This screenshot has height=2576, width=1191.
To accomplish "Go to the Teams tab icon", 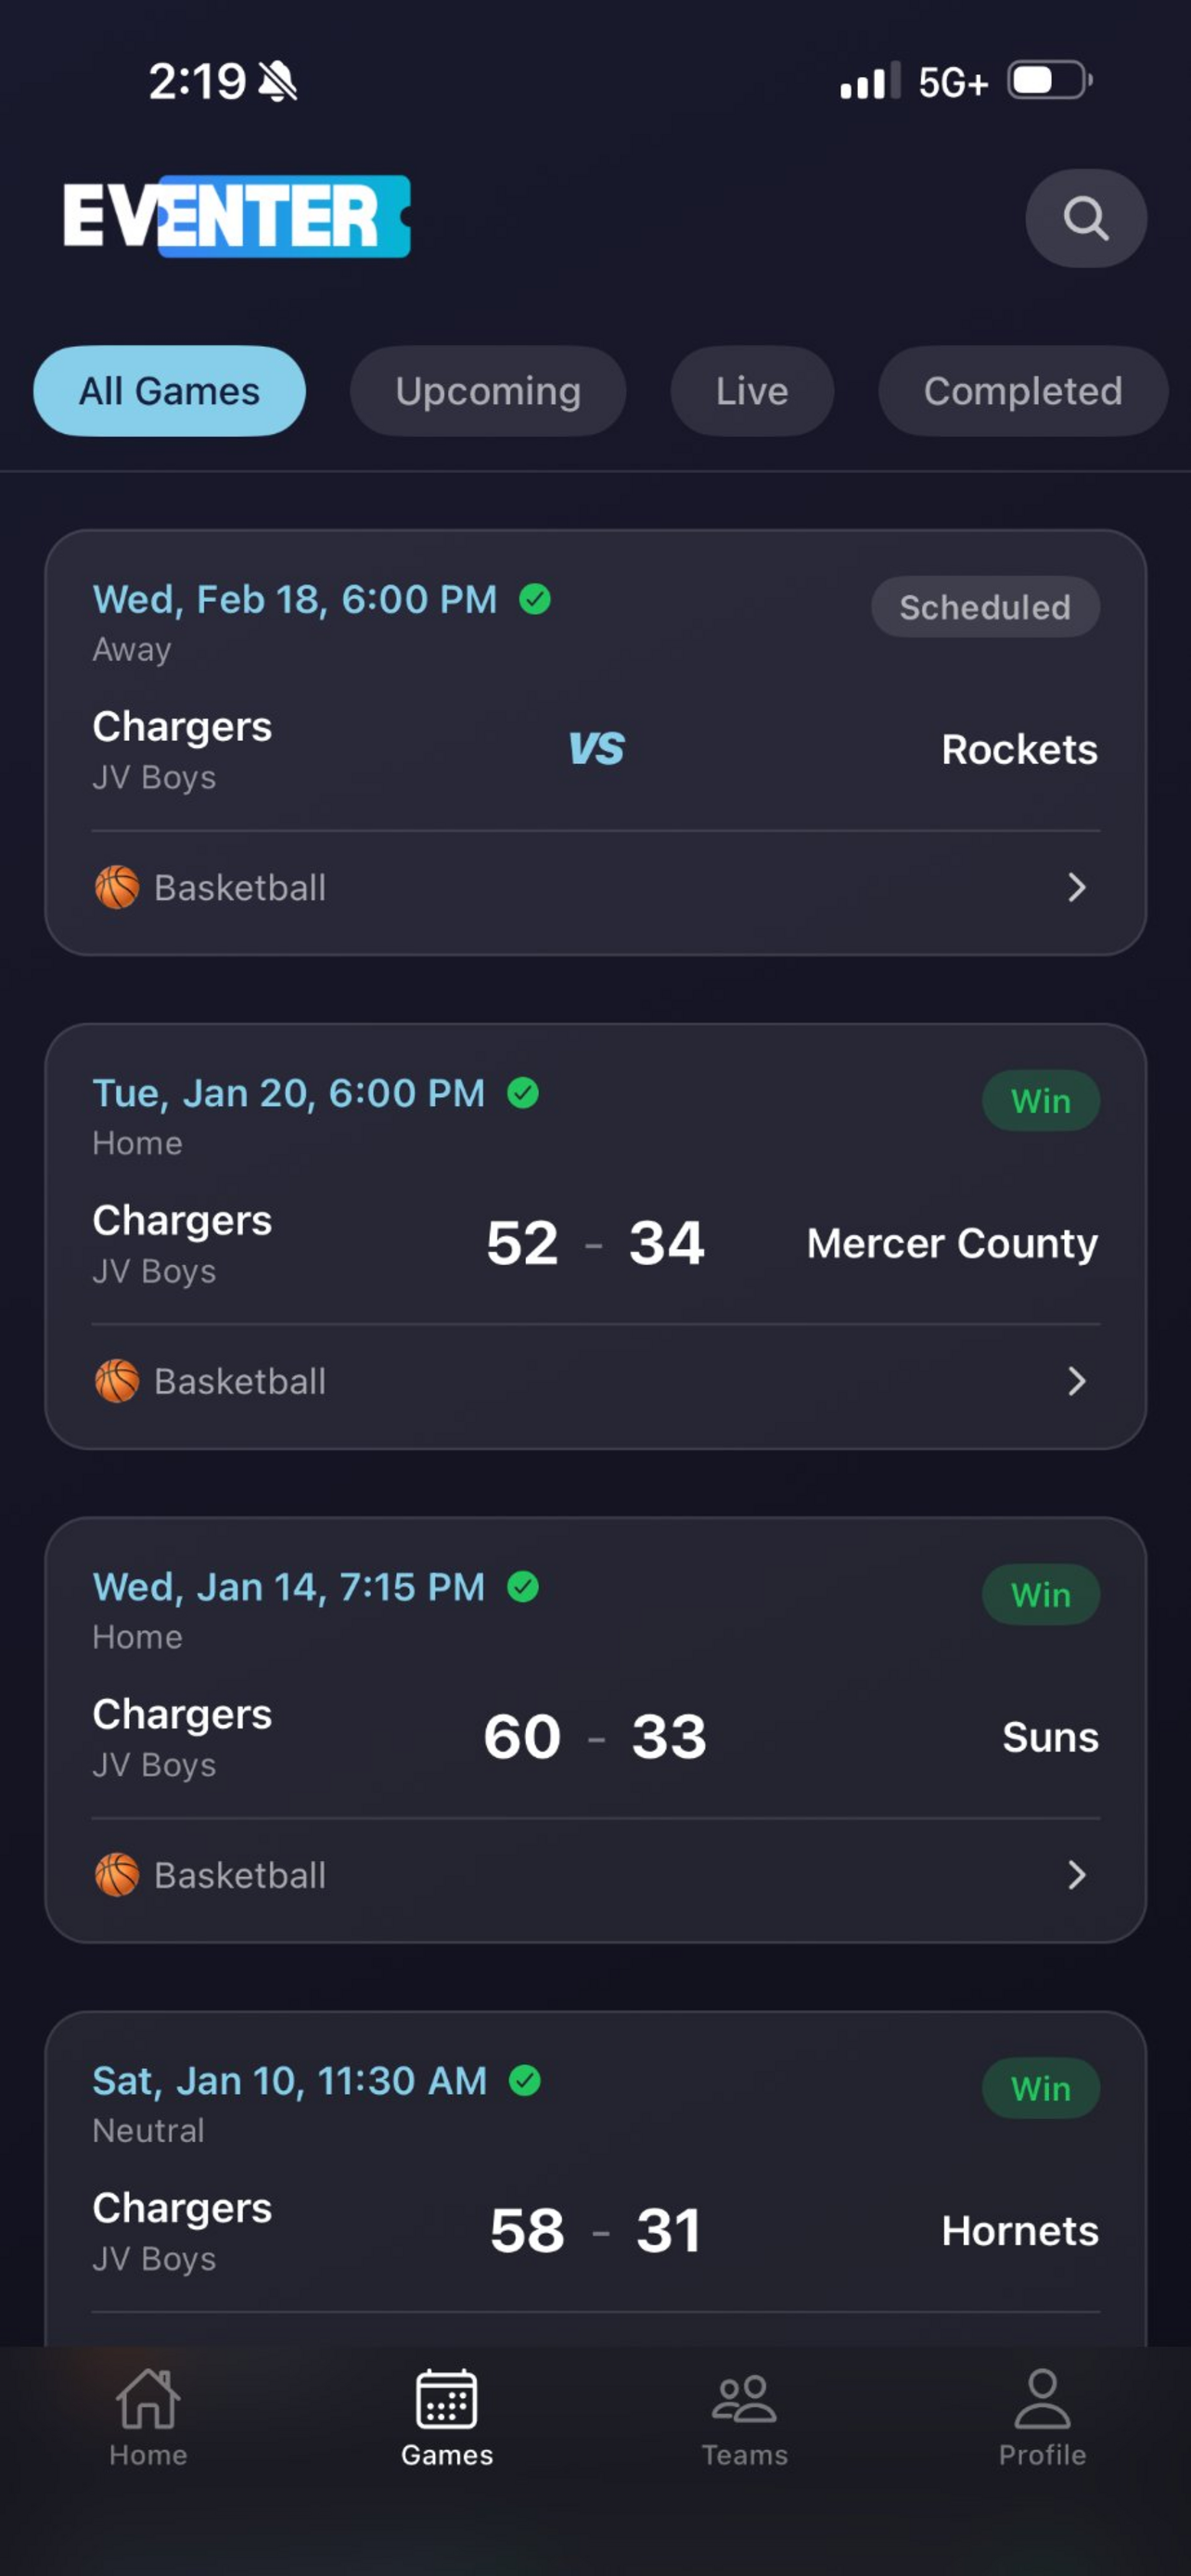I will pos(744,2399).
